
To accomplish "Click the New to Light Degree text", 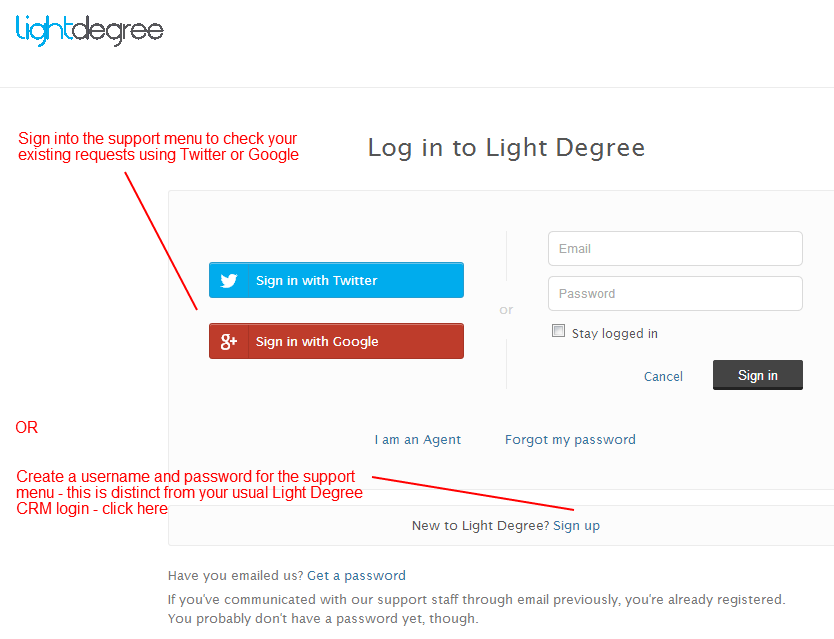I will coord(480,526).
